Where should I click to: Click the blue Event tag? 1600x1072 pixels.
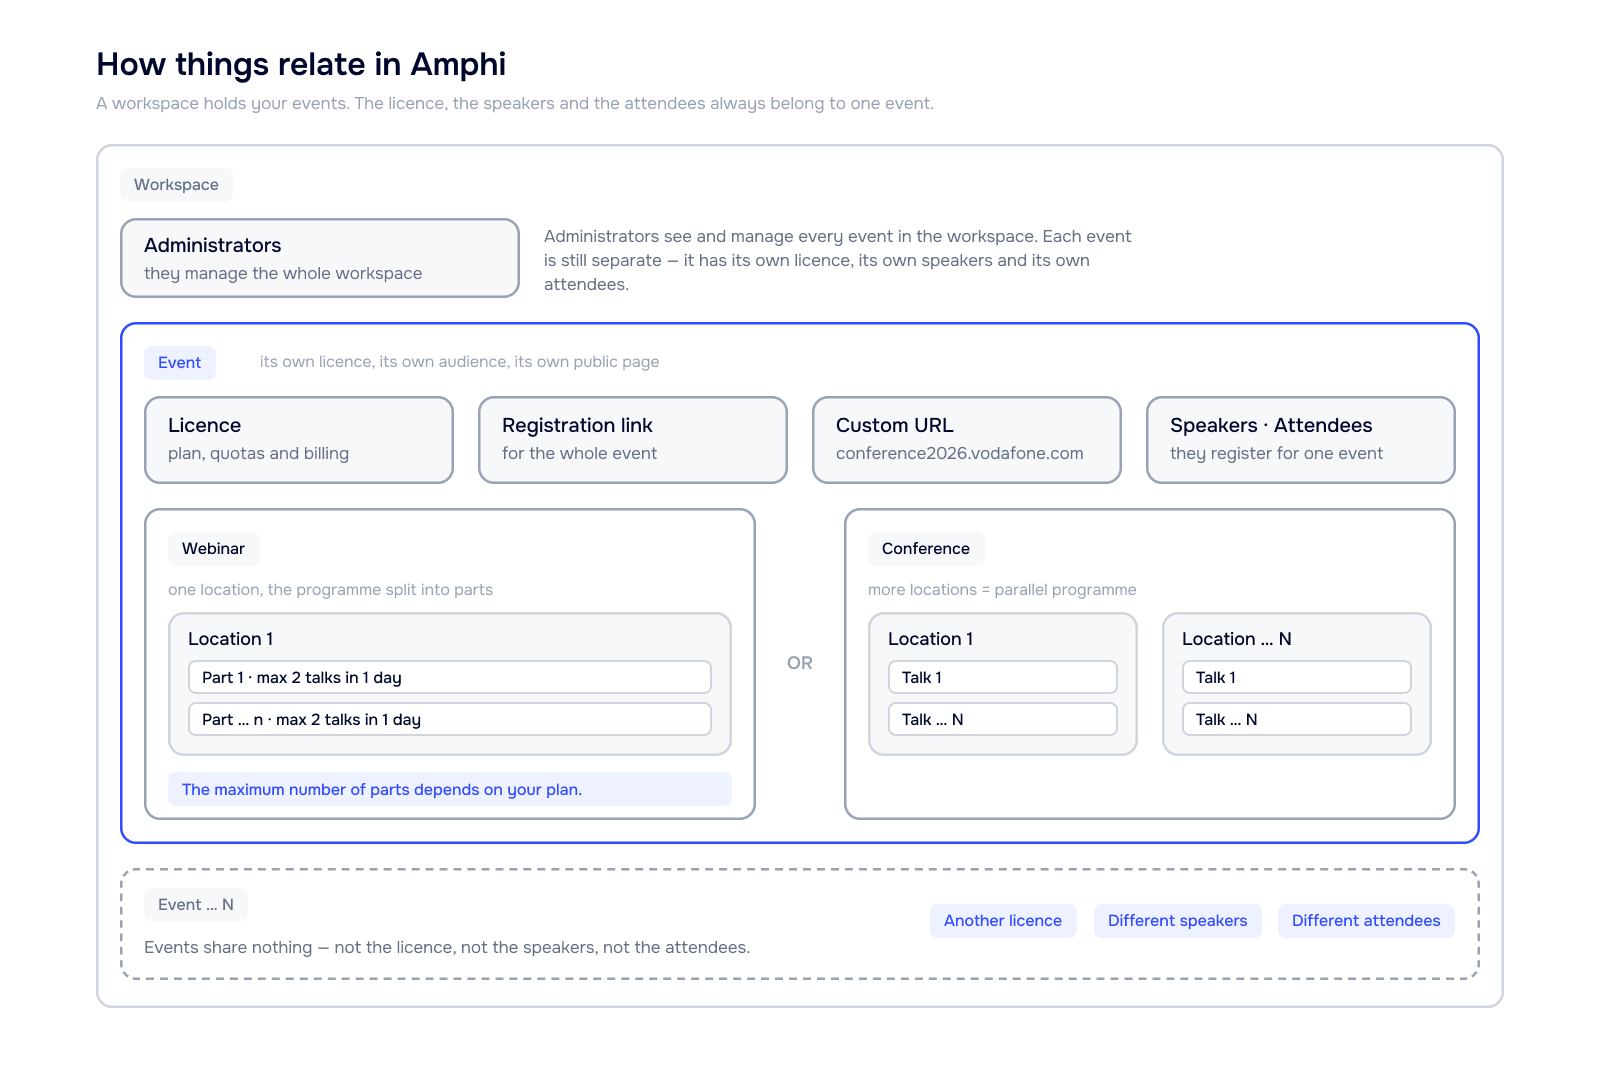180,363
